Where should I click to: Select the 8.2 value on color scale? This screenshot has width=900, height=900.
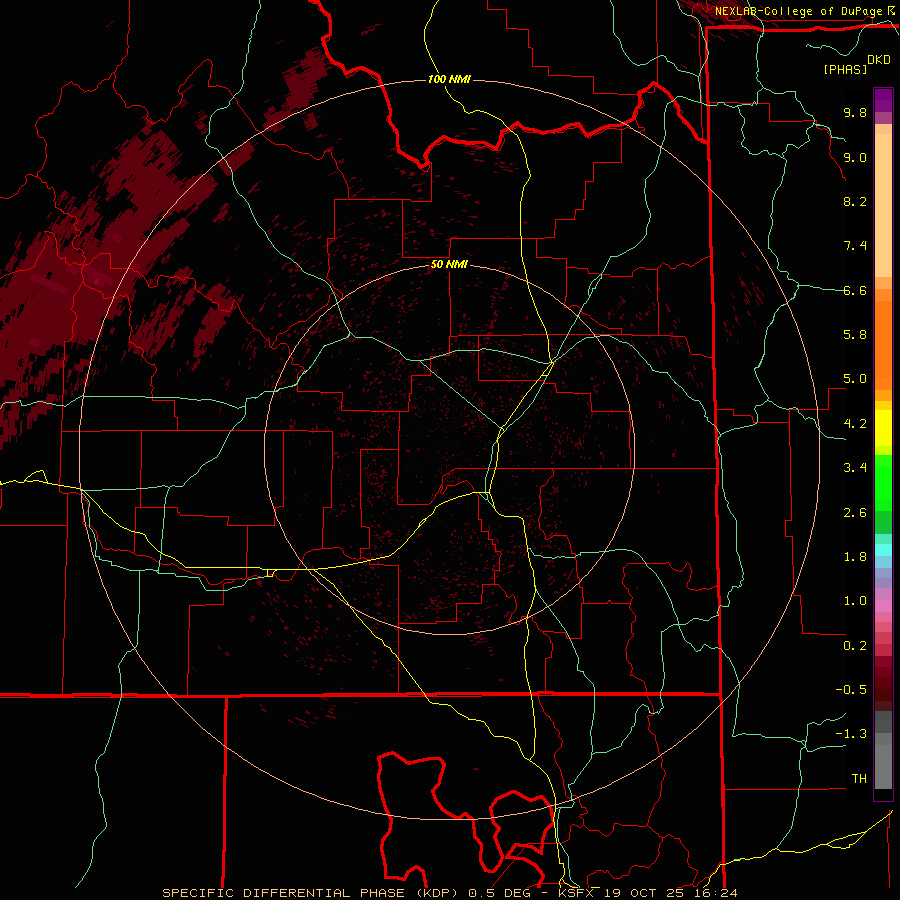[855, 201]
